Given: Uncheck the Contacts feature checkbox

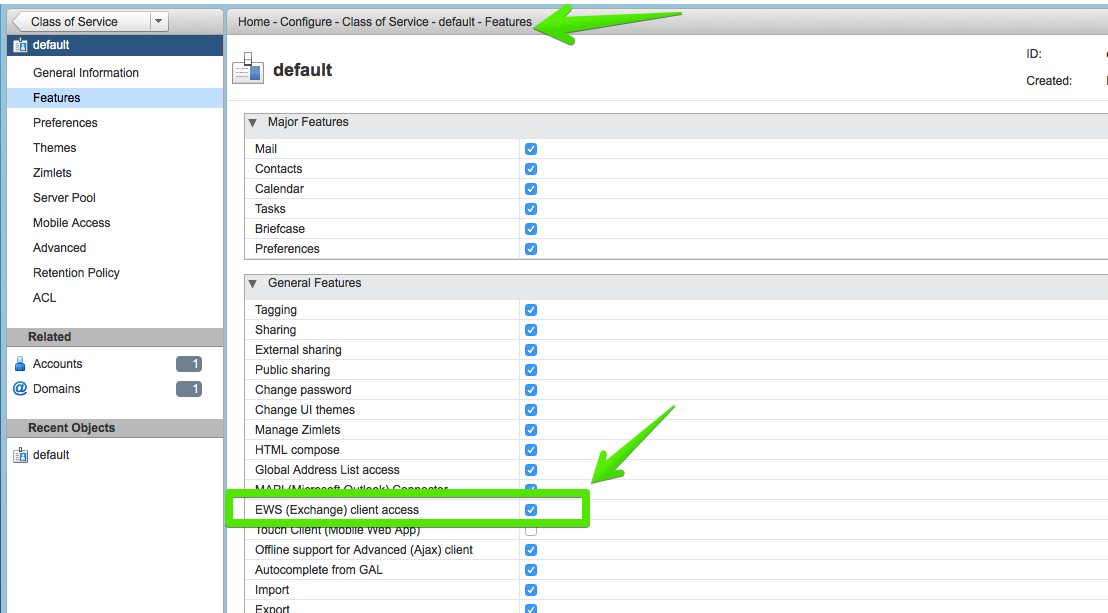Looking at the screenshot, I should pyautogui.click(x=531, y=169).
